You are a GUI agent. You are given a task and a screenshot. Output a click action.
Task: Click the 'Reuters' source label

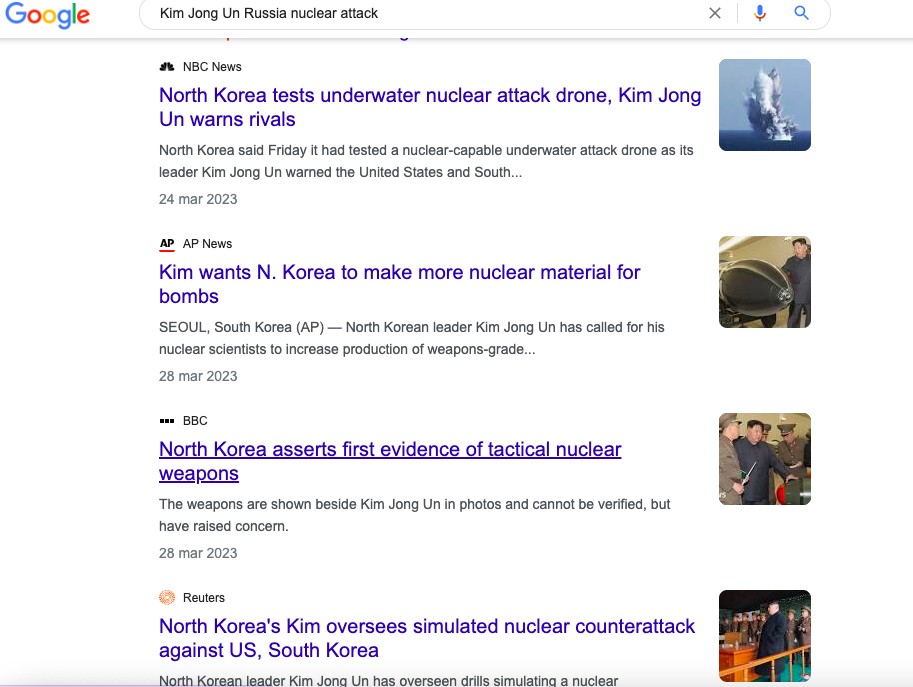click(204, 598)
